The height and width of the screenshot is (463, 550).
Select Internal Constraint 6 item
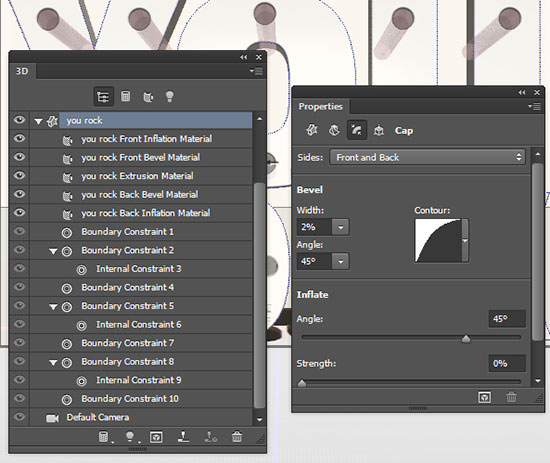[x=139, y=324]
